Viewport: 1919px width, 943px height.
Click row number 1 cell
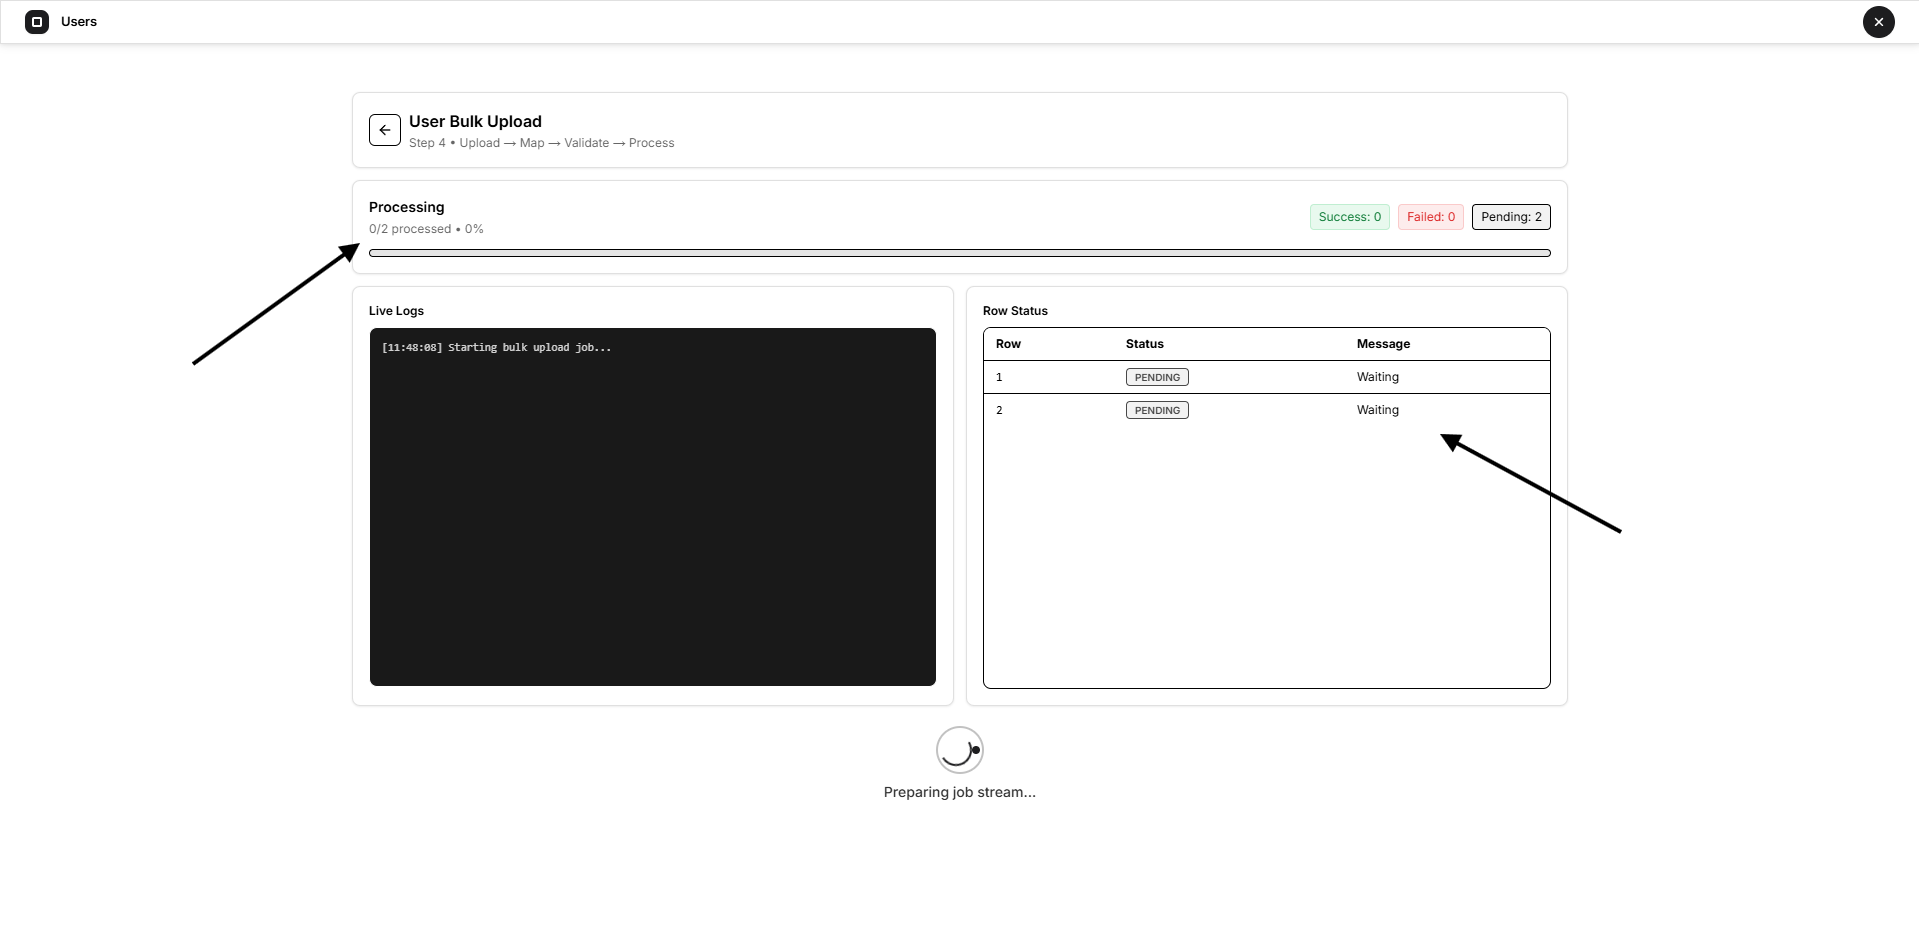(x=999, y=377)
